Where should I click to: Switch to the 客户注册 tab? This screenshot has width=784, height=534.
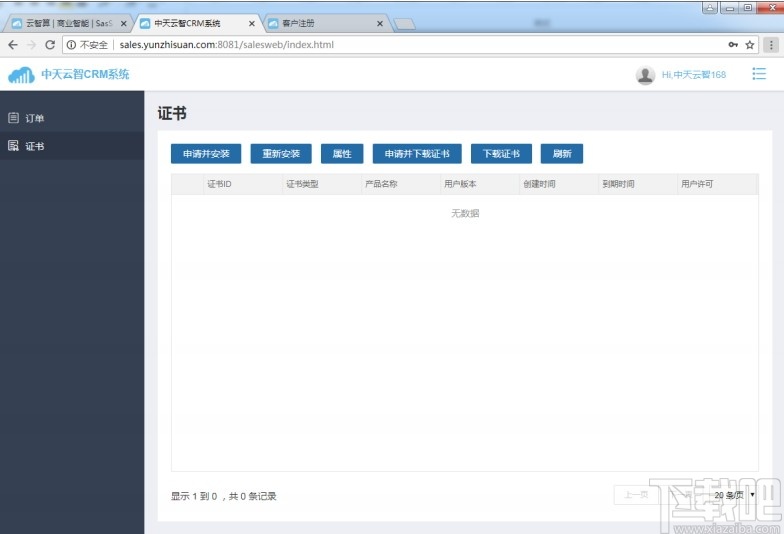tap(325, 24)
